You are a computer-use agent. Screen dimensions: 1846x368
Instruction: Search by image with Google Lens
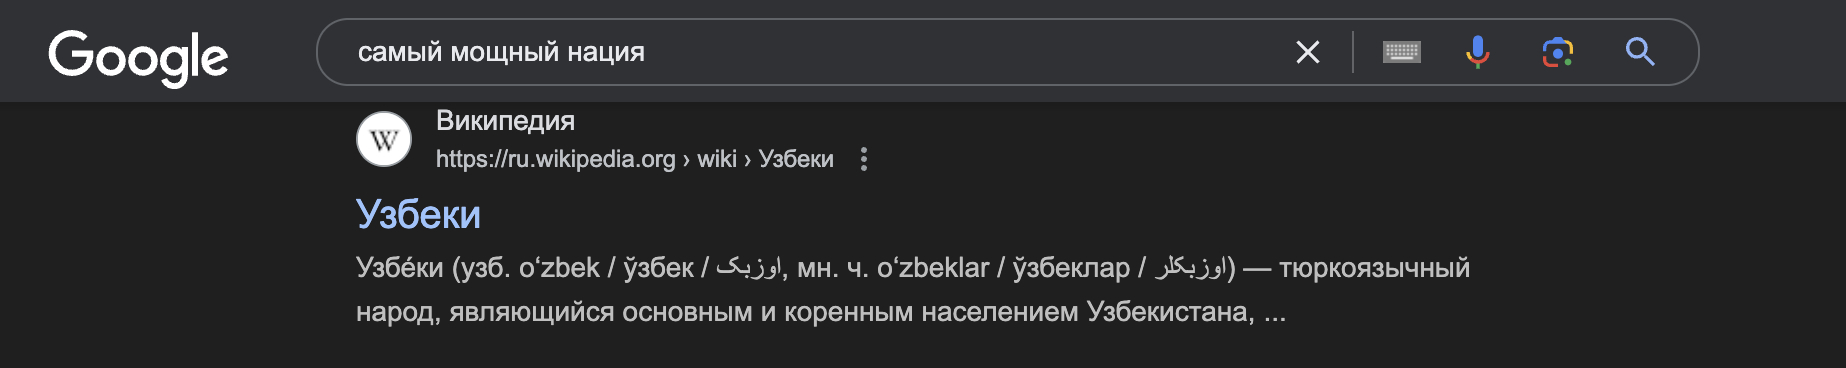[x=1557, y=52]
